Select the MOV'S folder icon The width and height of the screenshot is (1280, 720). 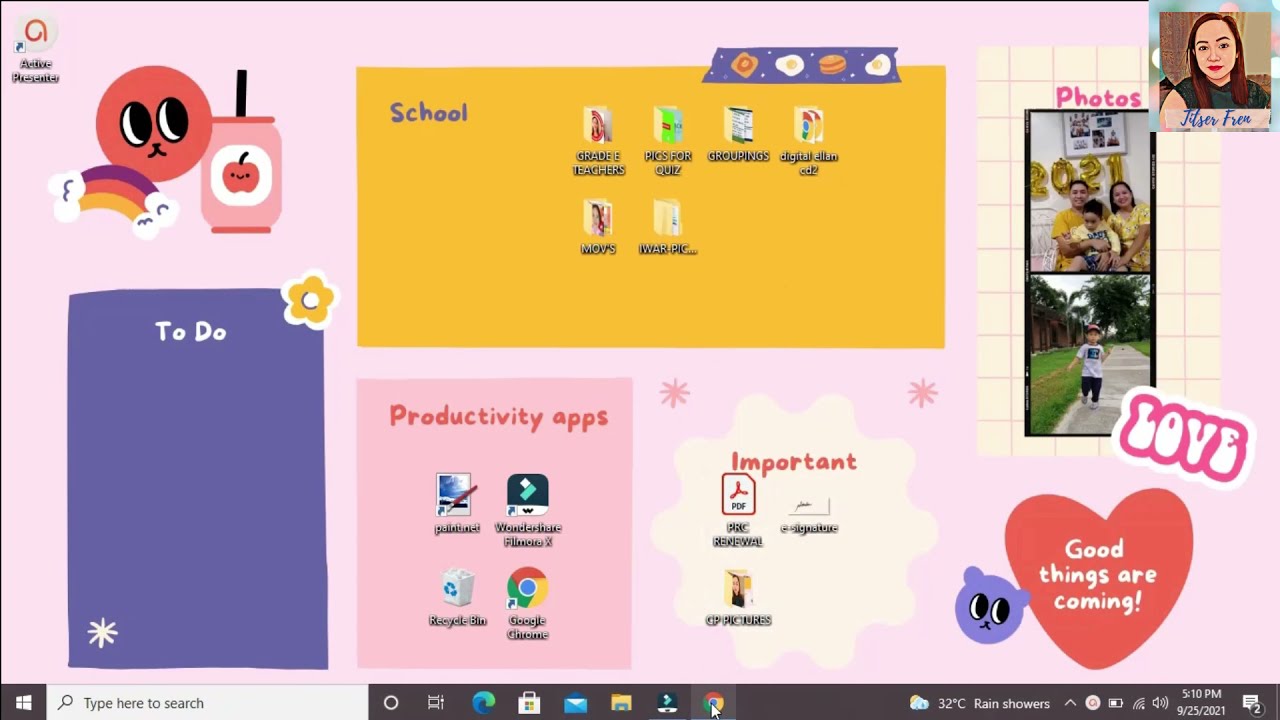click(x=598, y=227)
